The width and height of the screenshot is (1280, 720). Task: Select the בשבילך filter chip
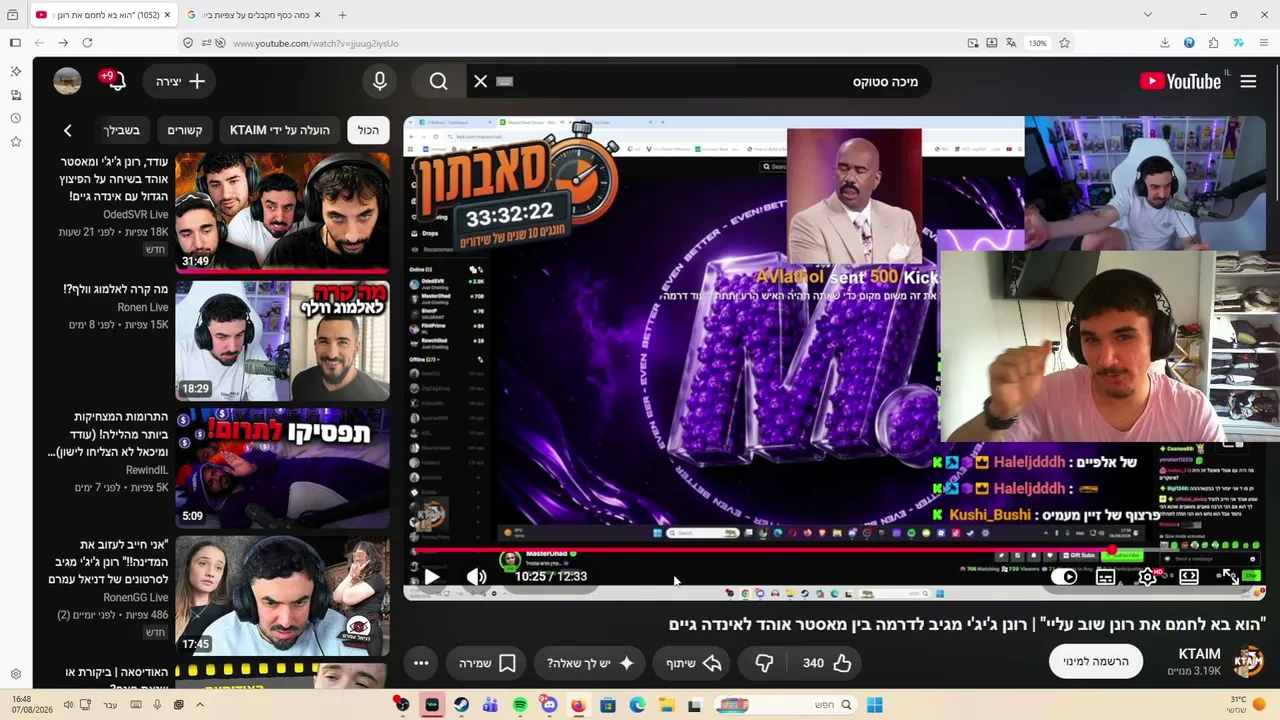121,130
